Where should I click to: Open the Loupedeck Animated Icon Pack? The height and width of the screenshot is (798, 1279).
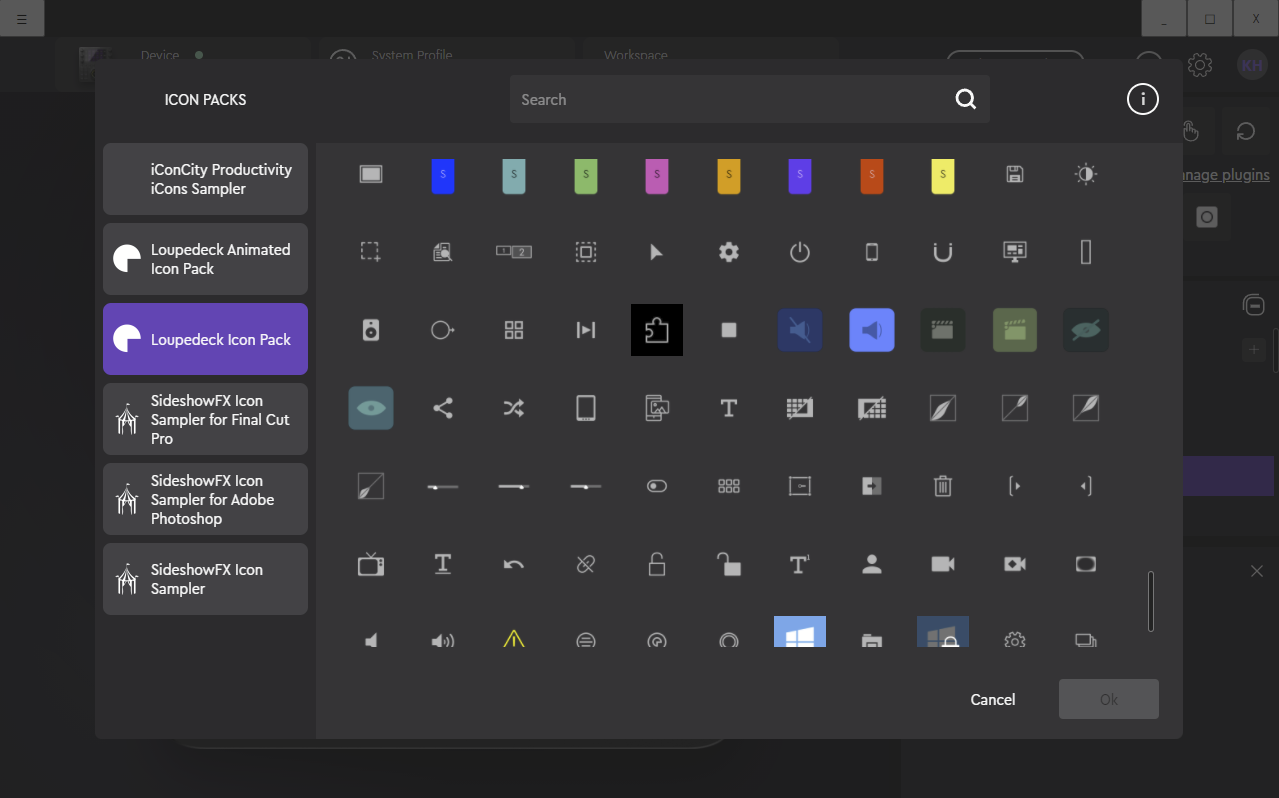pyautogui.click(x=205, y=259)
